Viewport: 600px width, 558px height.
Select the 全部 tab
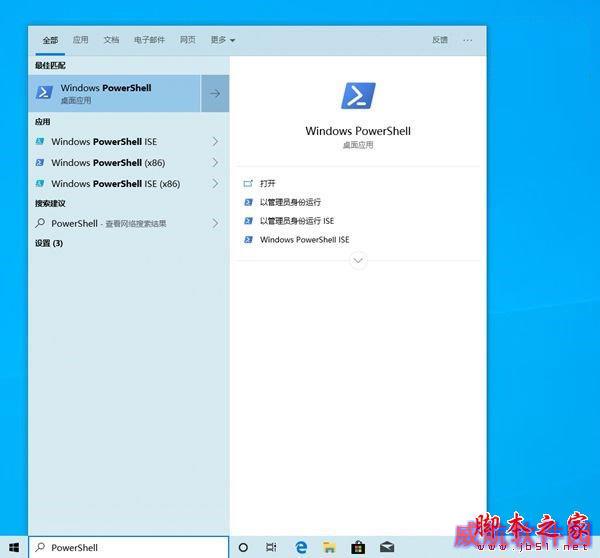coord(50,40)
